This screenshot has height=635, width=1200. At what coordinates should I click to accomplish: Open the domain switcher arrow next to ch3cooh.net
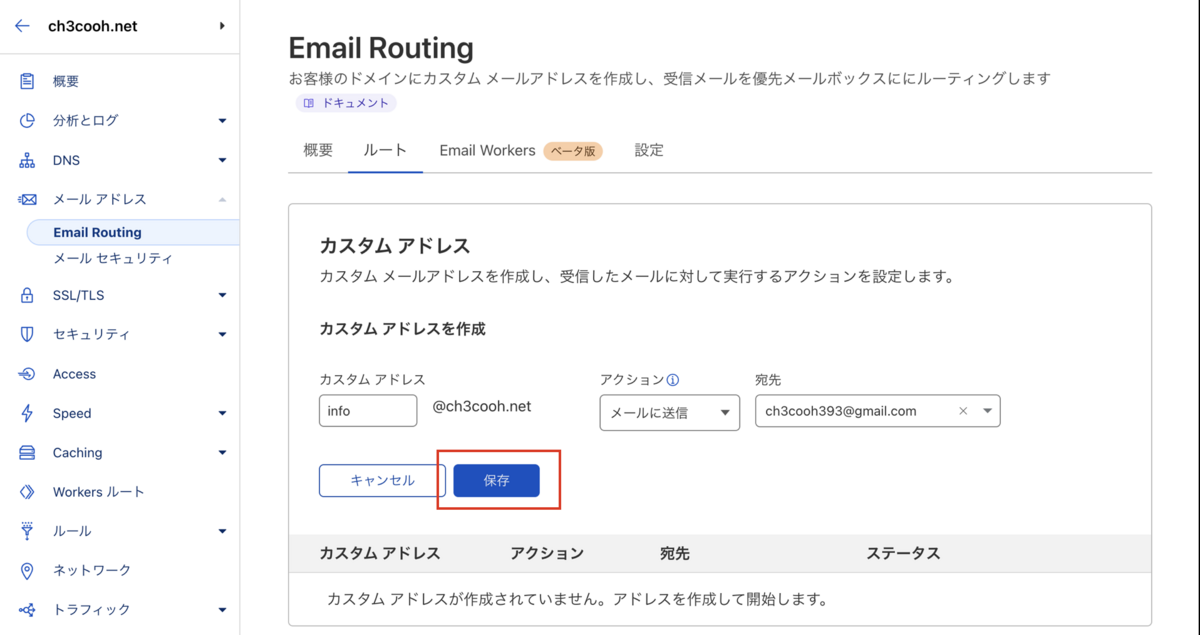[x=222, y=26]
